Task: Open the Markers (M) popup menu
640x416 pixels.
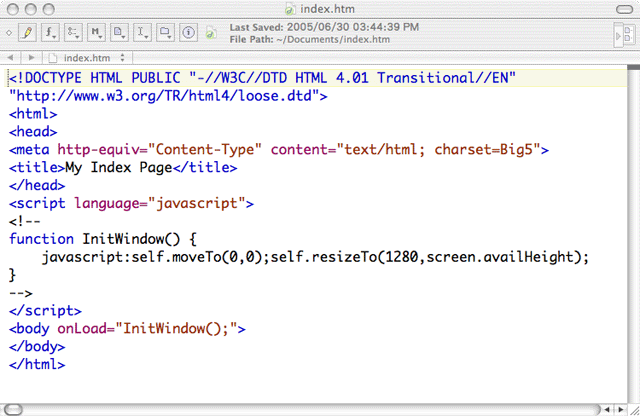Action: 96,32
